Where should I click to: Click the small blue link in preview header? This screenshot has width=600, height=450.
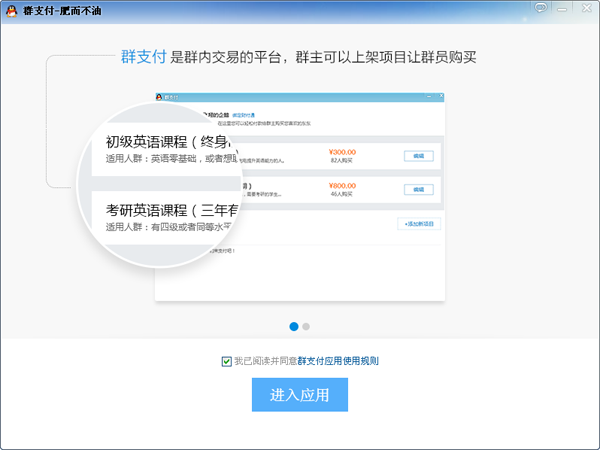[x=243, y=115]
